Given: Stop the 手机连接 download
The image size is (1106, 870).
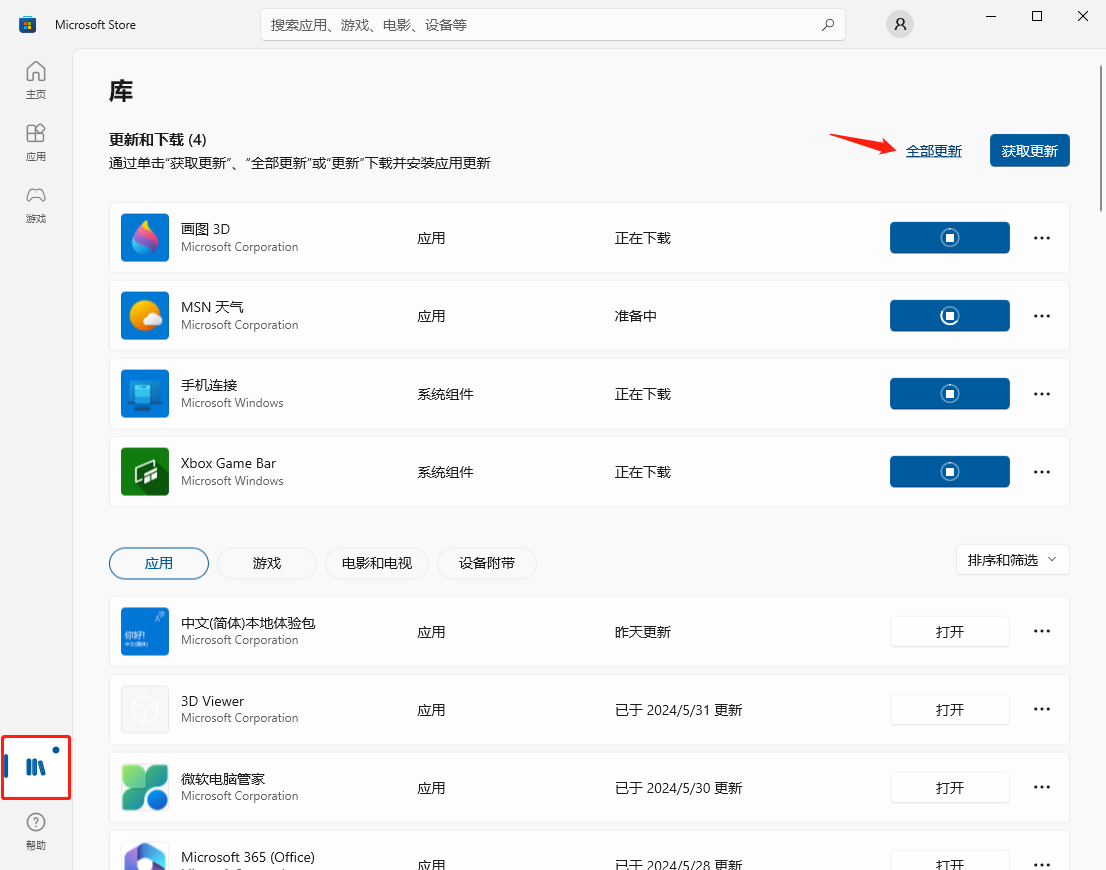Looking at the screenshot, I should (949, 393).
